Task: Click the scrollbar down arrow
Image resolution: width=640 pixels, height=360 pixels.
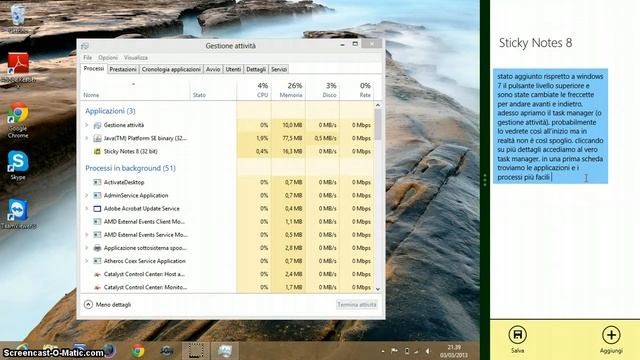Action: point(378,289)
